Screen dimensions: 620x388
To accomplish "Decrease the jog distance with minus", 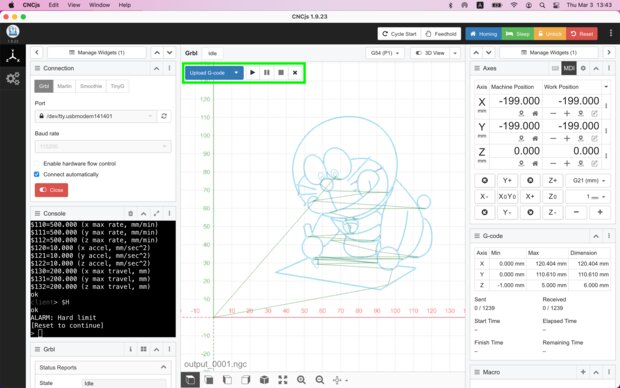I will [x=576, y=212].
